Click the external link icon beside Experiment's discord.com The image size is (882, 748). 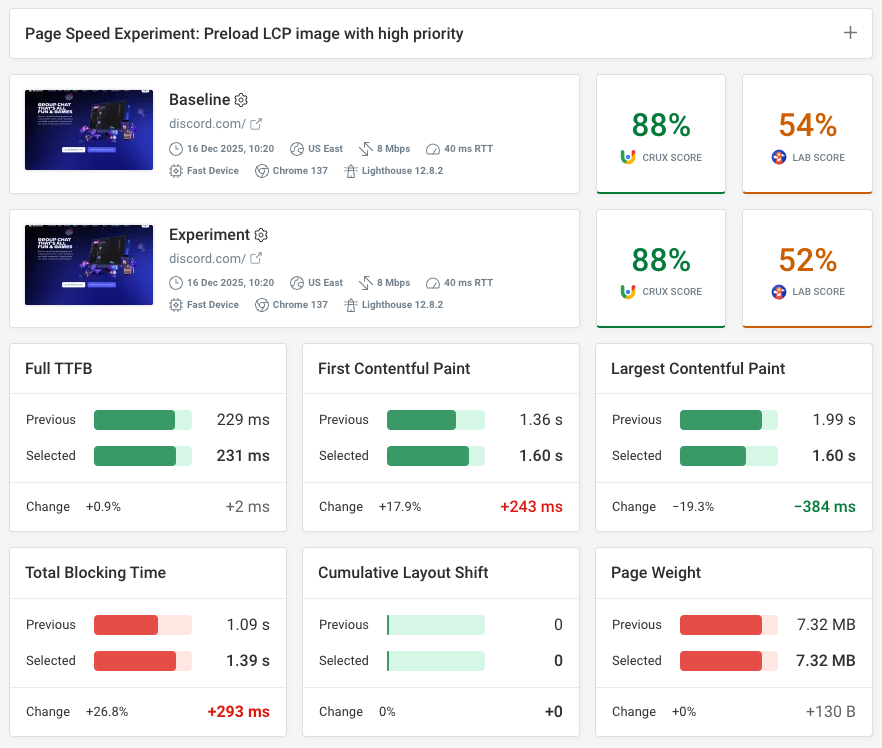(x=256, y=258)
